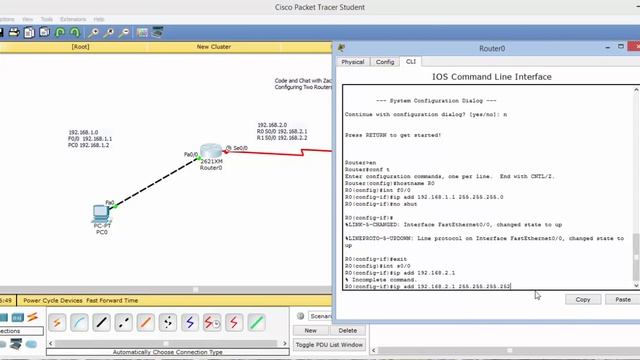This screenshot has width=640, height=360.
Task: Select the blue Coaxial cable
Action: tap(190, 322)
